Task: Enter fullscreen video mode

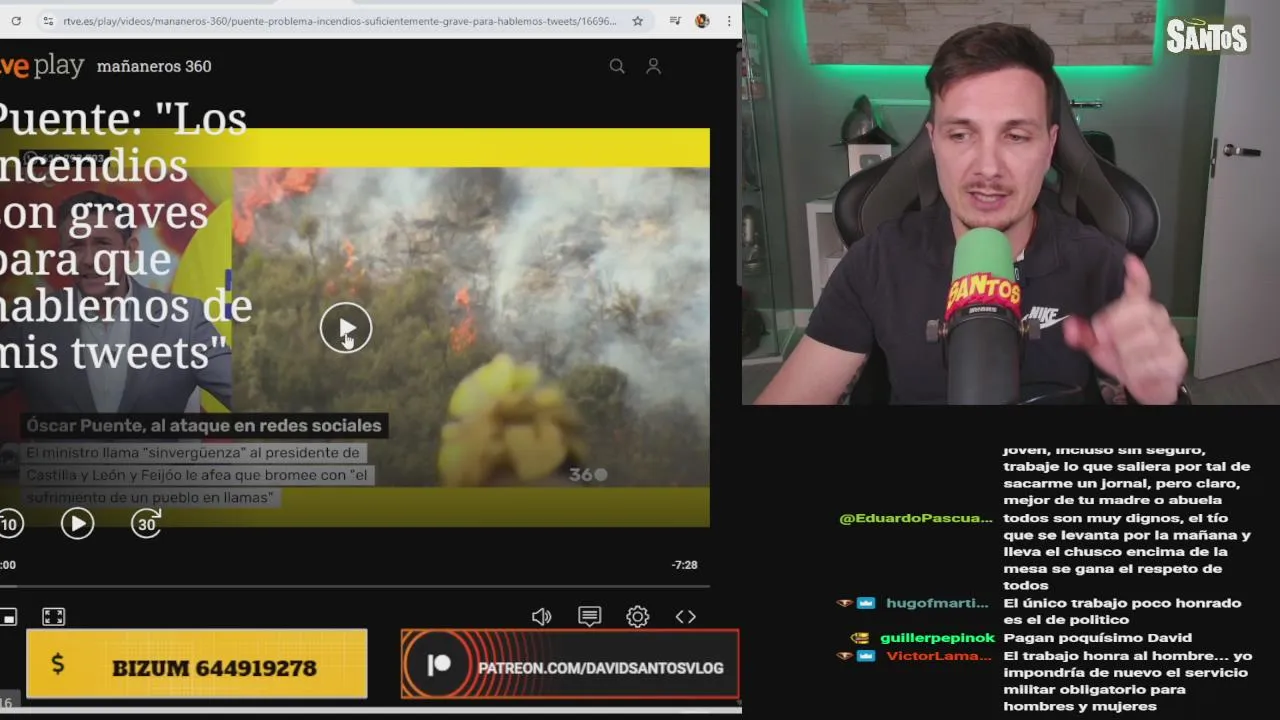Action: 54,617
